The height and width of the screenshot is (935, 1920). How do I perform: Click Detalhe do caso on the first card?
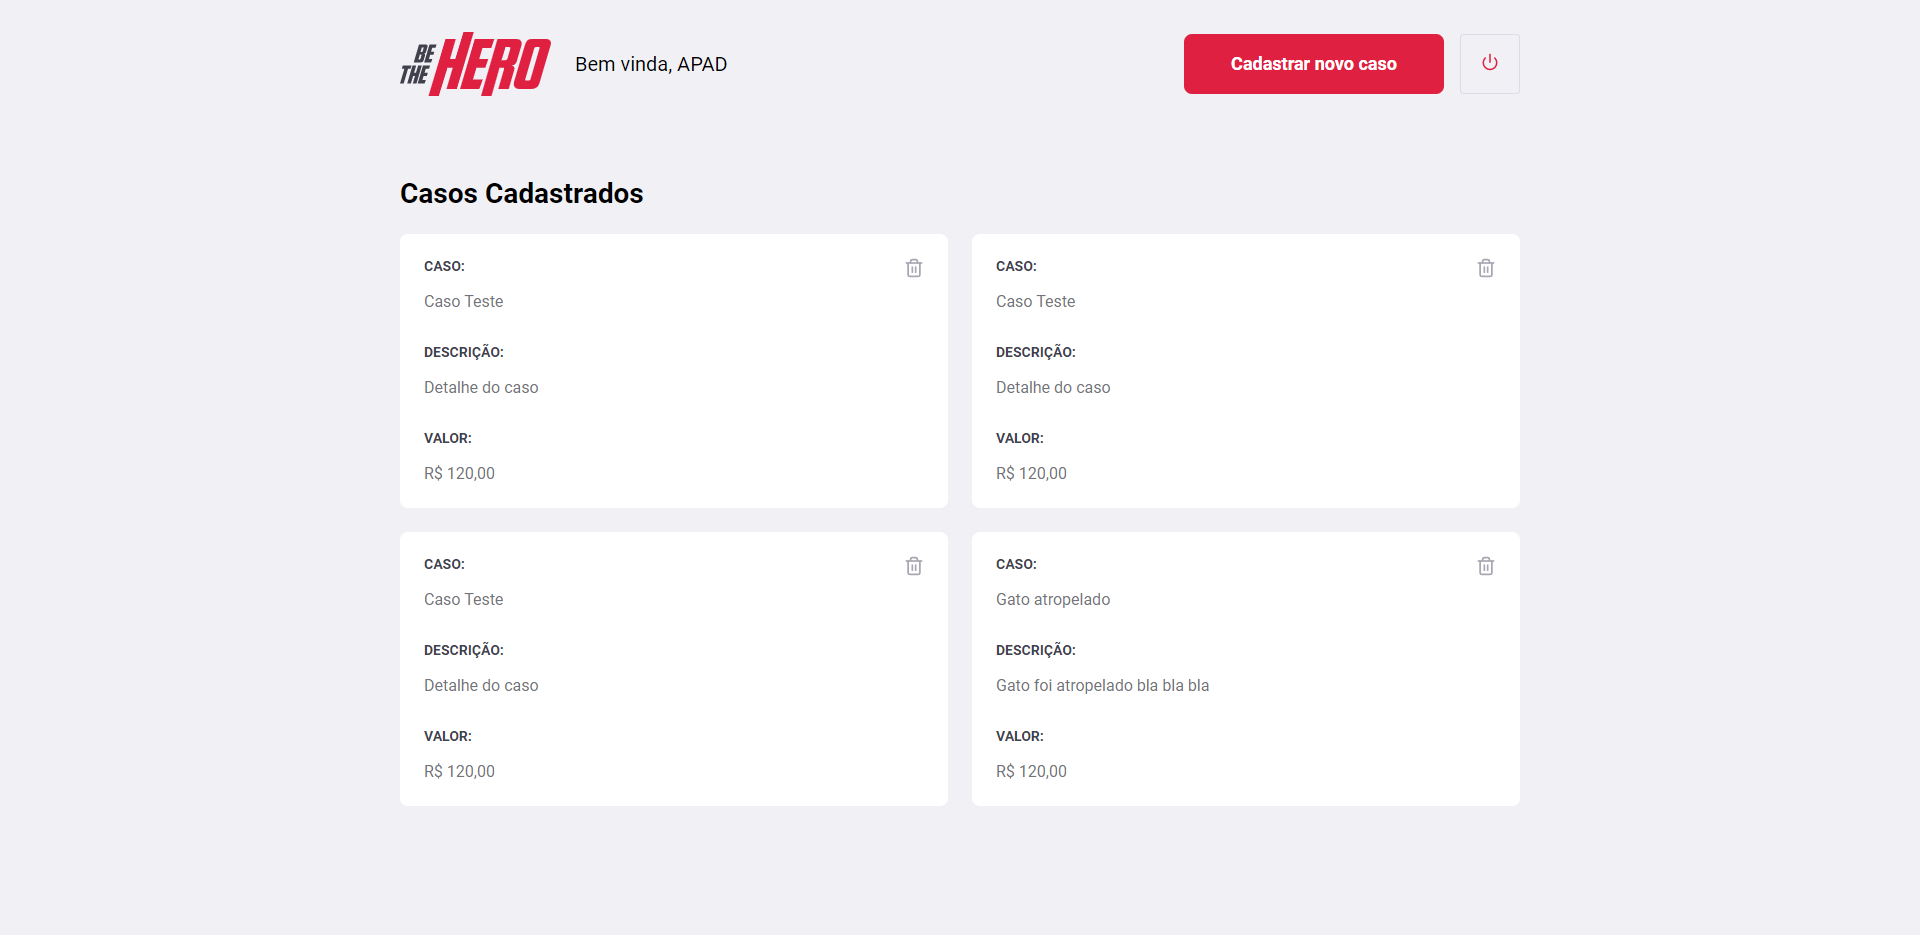[x=481, y=387]
